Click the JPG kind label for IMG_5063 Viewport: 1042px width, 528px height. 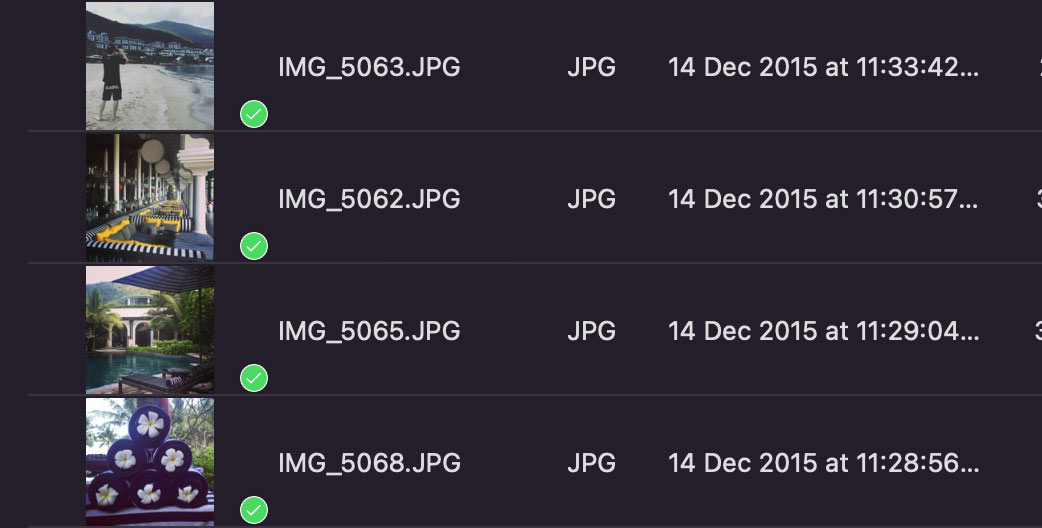pos(591,67)
